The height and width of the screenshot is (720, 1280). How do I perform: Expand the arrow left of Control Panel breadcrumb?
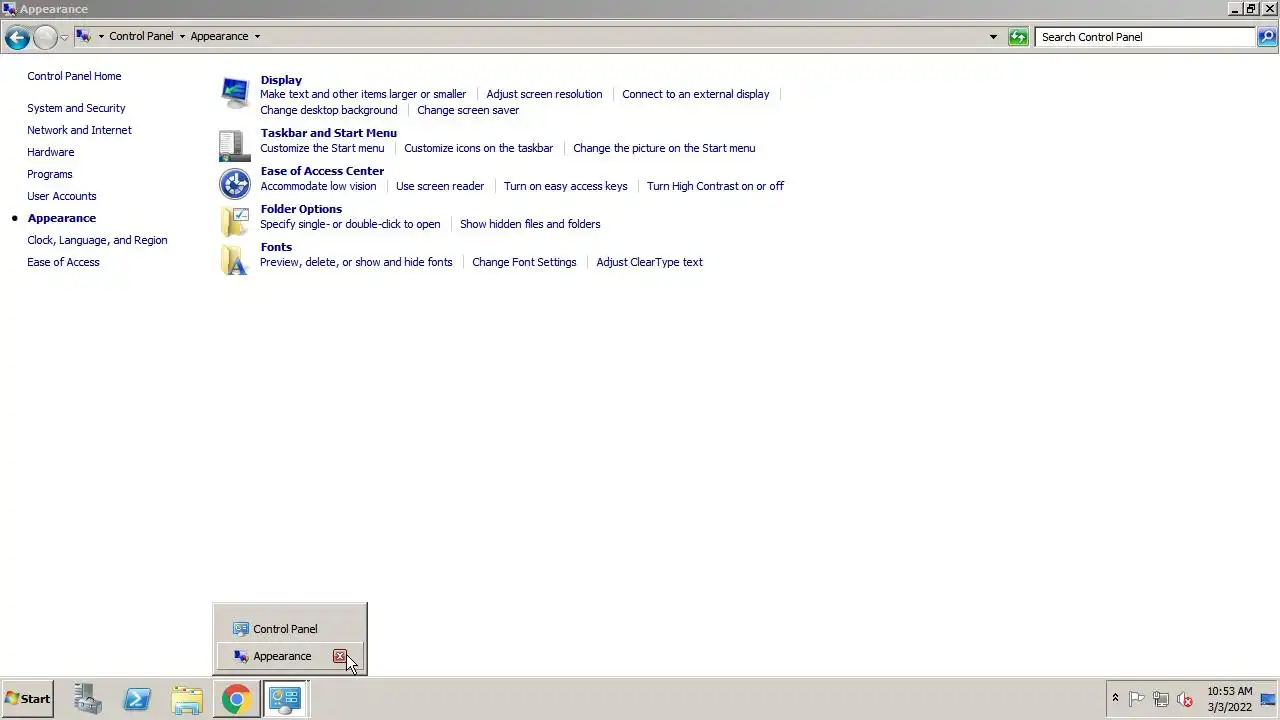tap(101, 36)
